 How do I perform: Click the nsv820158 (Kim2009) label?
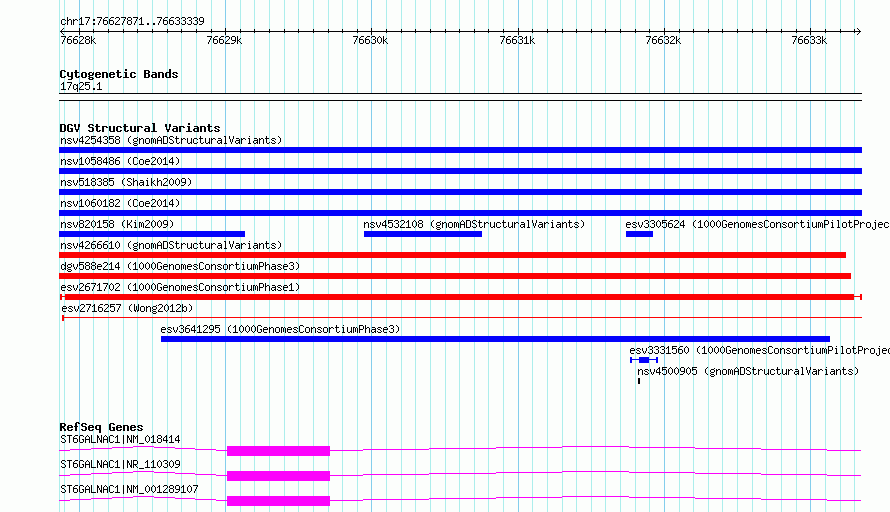(x=117, y=224)
